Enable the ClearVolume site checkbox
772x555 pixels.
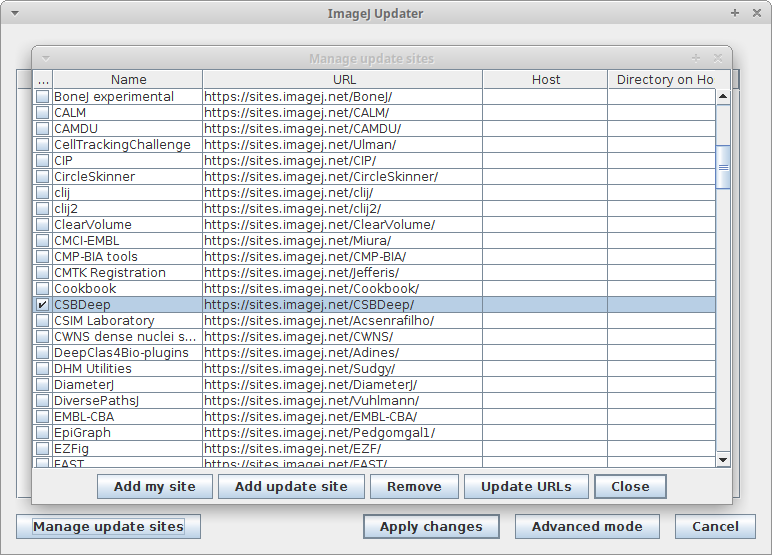click(42, 225)
